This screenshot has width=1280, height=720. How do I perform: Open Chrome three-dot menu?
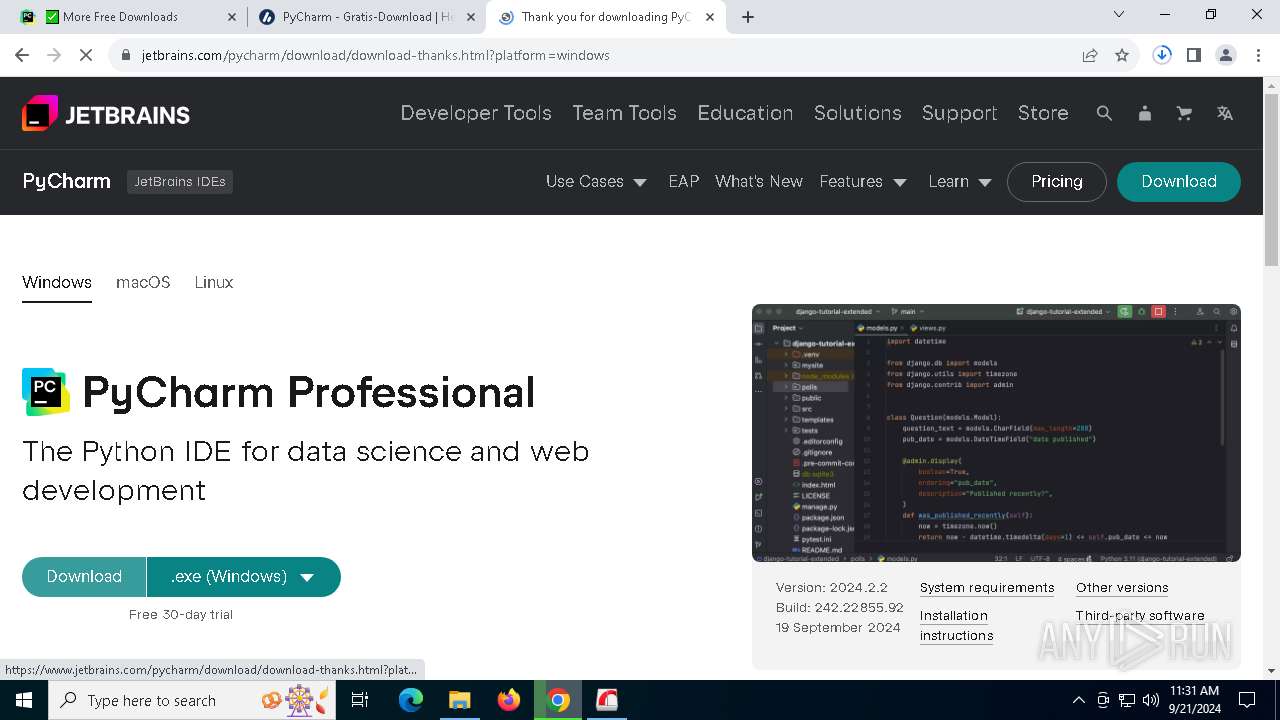1258,55
